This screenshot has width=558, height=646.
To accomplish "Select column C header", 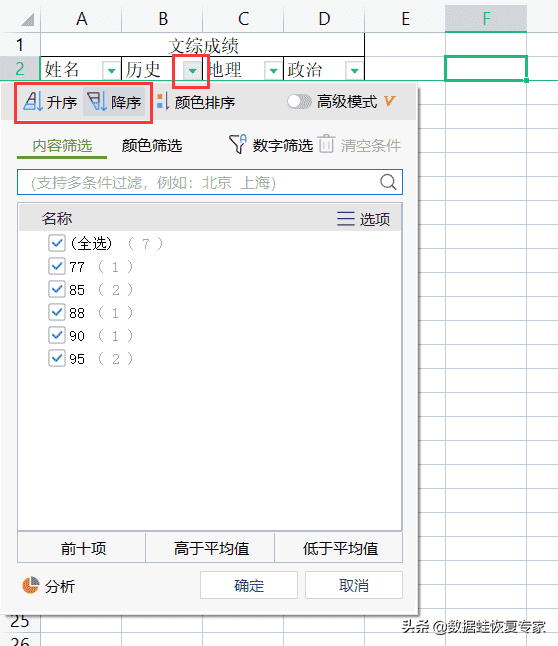I will (243, 19).
